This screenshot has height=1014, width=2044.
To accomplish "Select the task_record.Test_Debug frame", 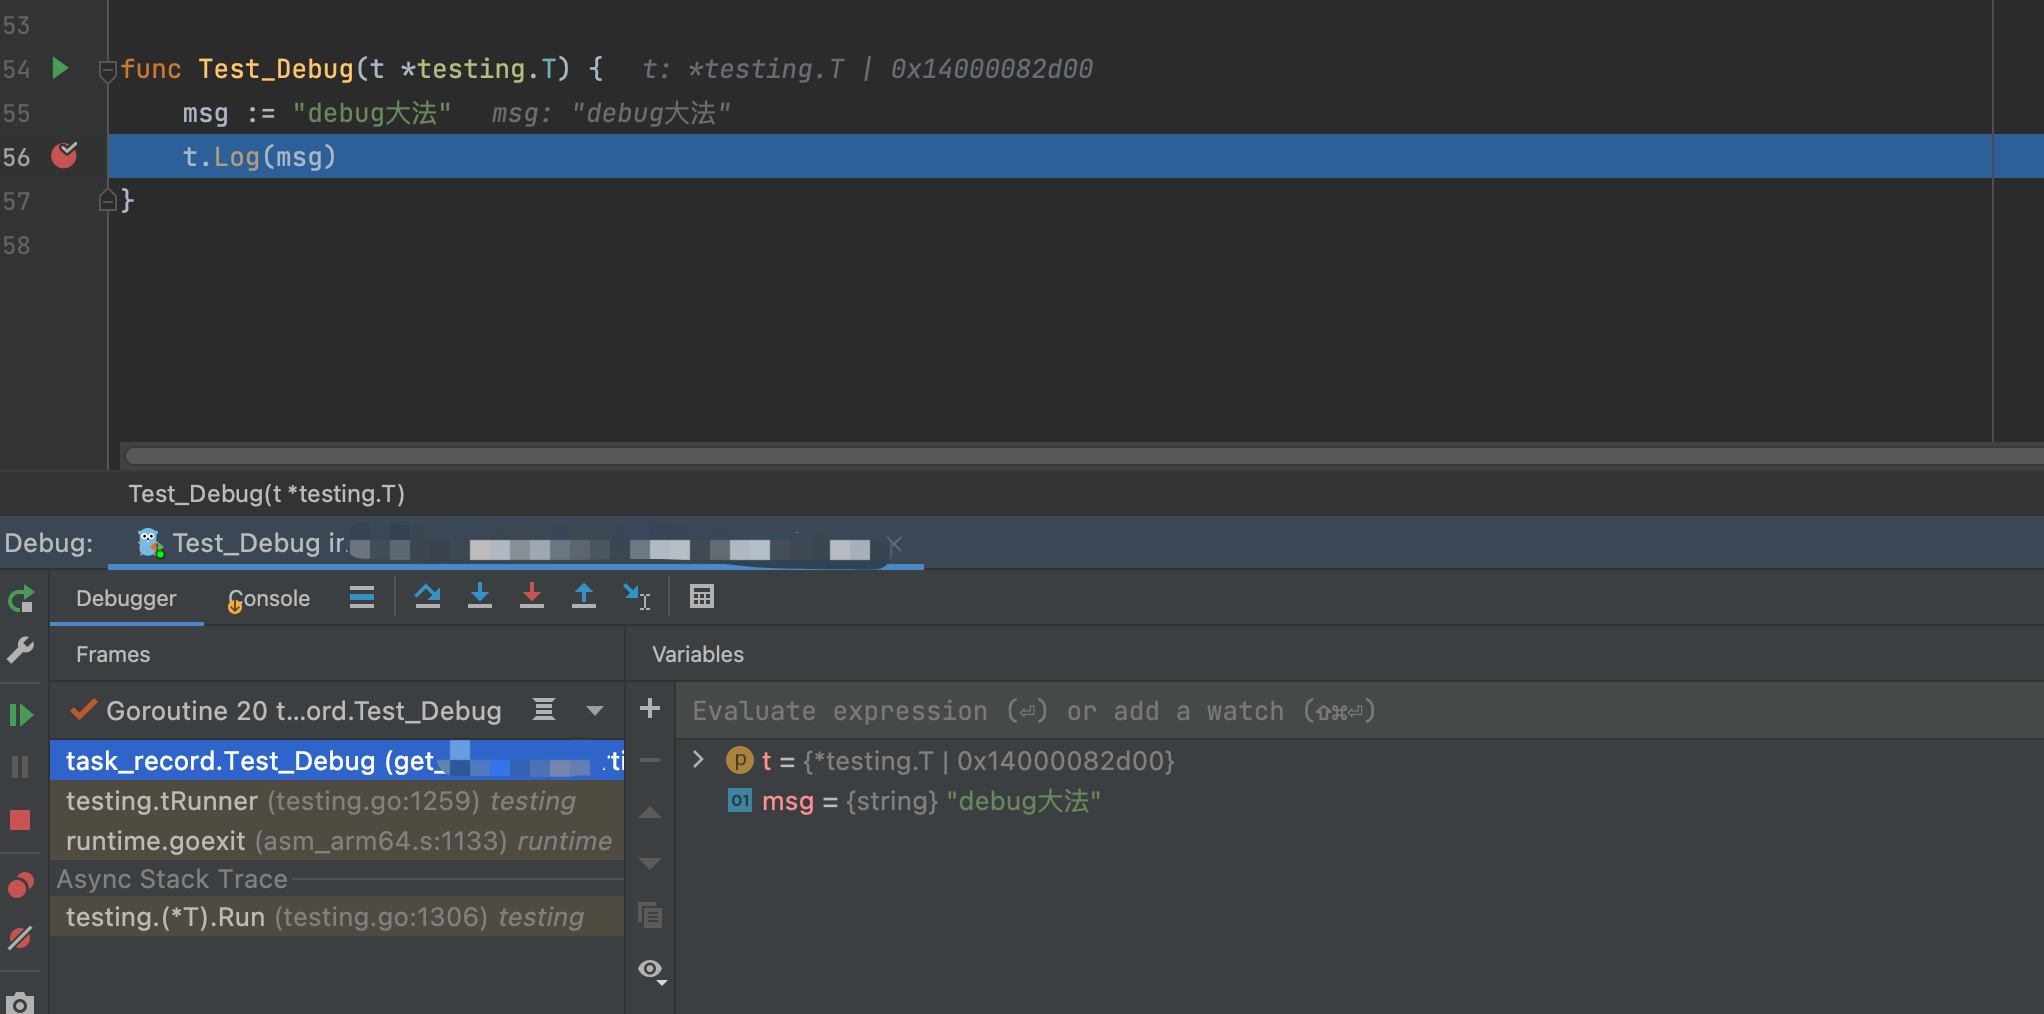I will pyautogui.click(x=337, y=761).
